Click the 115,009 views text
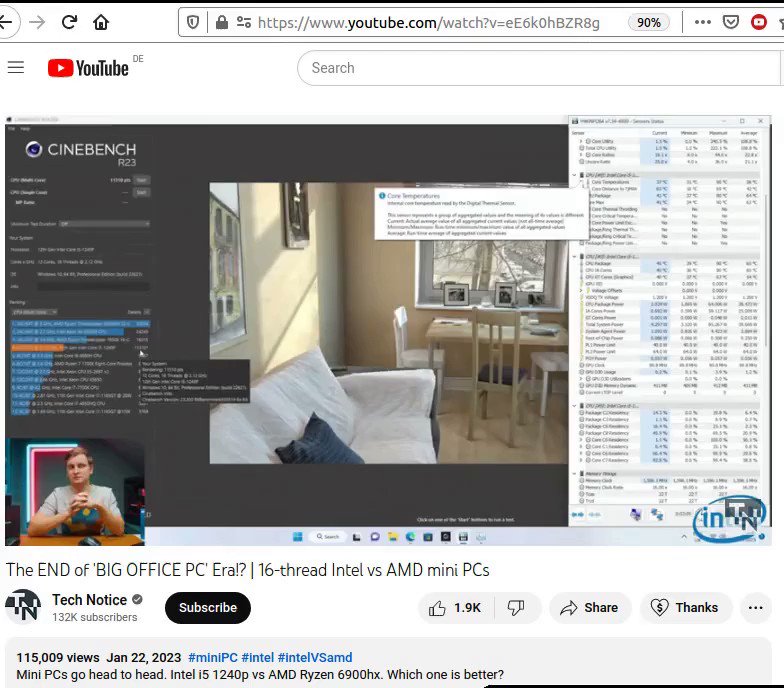Image resolution: width=784 pixels, height=688 pixels. coord(58,657)
